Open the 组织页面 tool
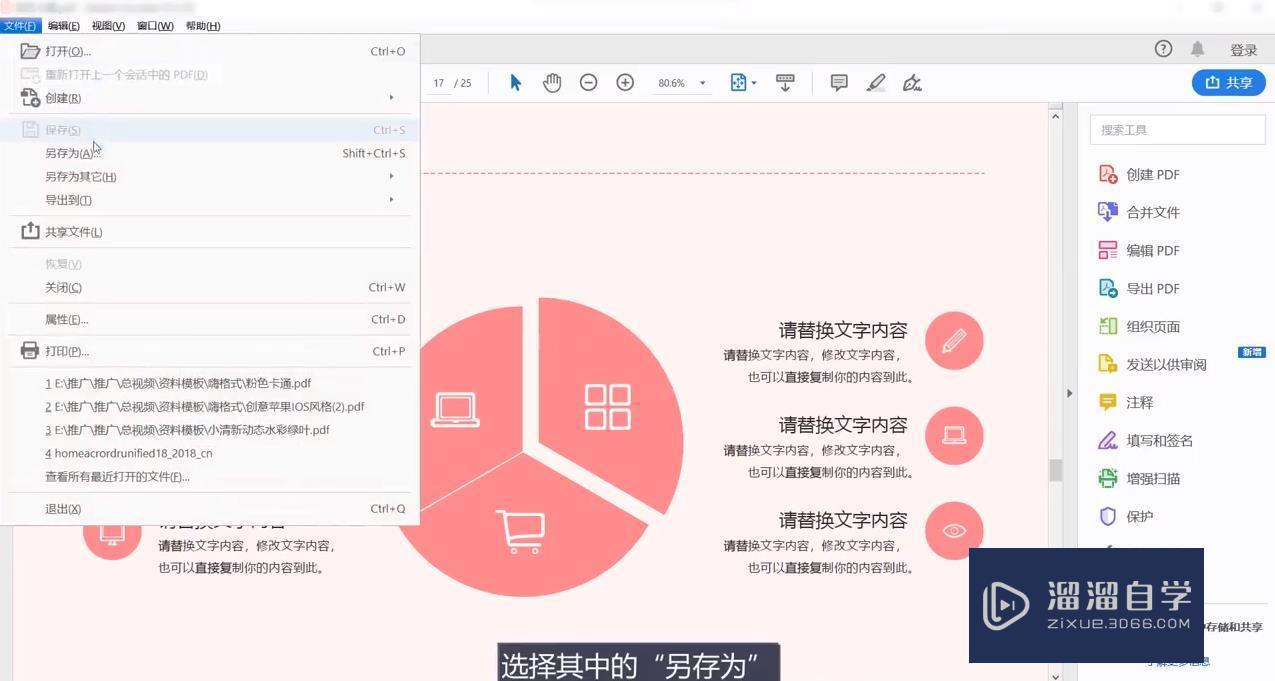Image resolution: width=1275 pixels, height=681 pixels. [x=1152, y=326]
